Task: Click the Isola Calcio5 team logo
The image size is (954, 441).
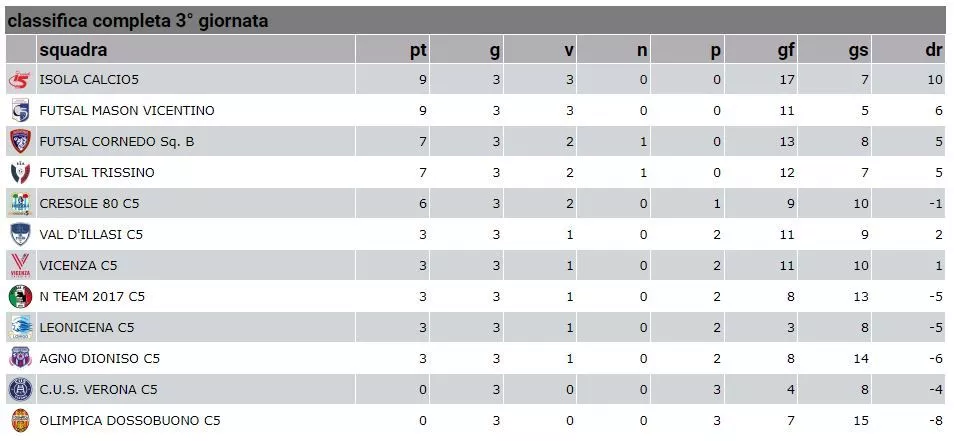Action: coord(19,80)
